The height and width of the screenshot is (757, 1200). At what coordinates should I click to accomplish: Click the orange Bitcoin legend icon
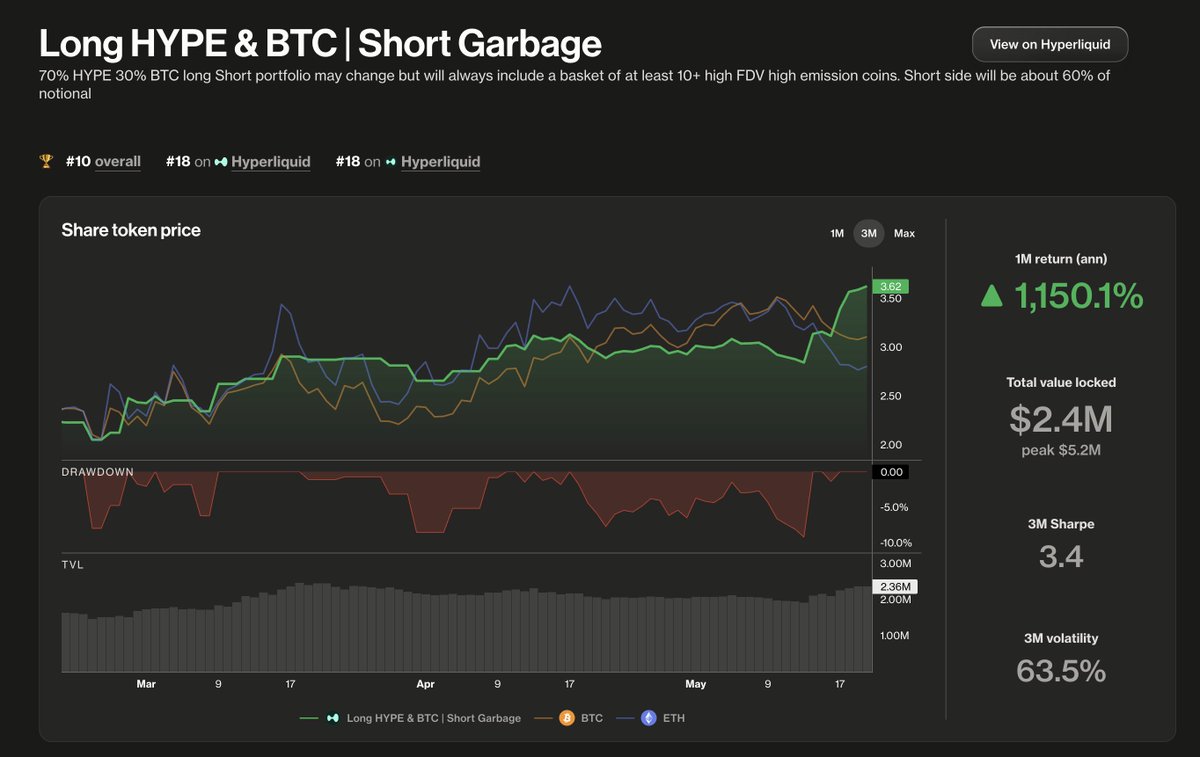coord(566,718)
